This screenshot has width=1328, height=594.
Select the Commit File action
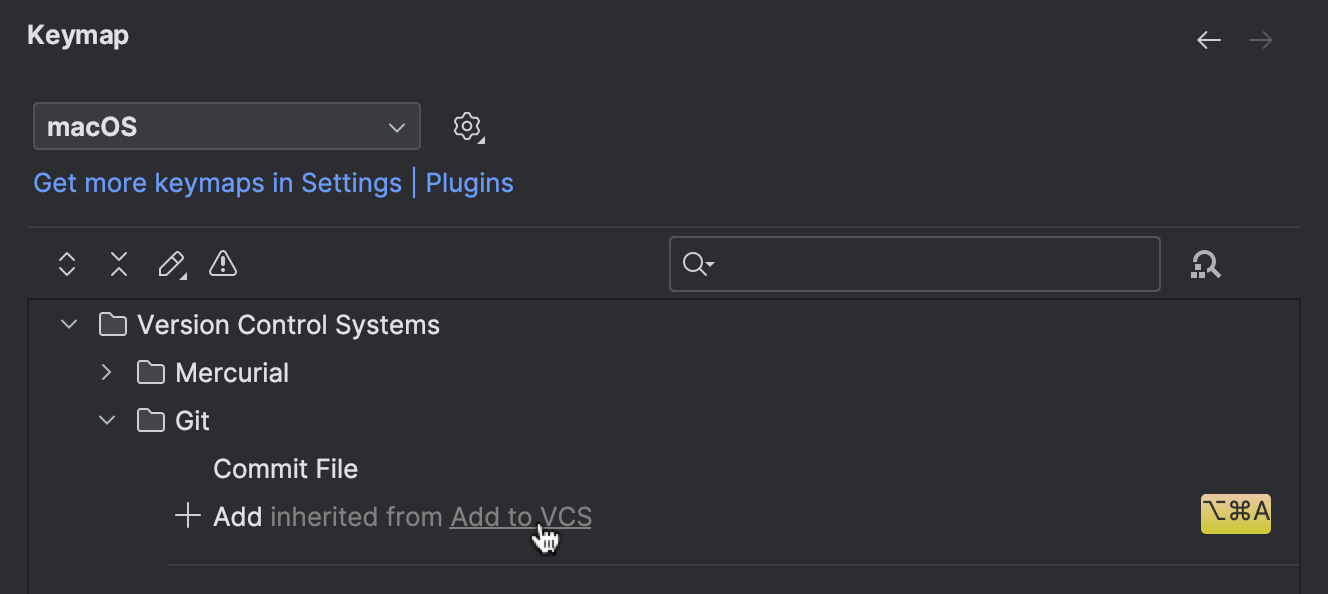point(285,468)
